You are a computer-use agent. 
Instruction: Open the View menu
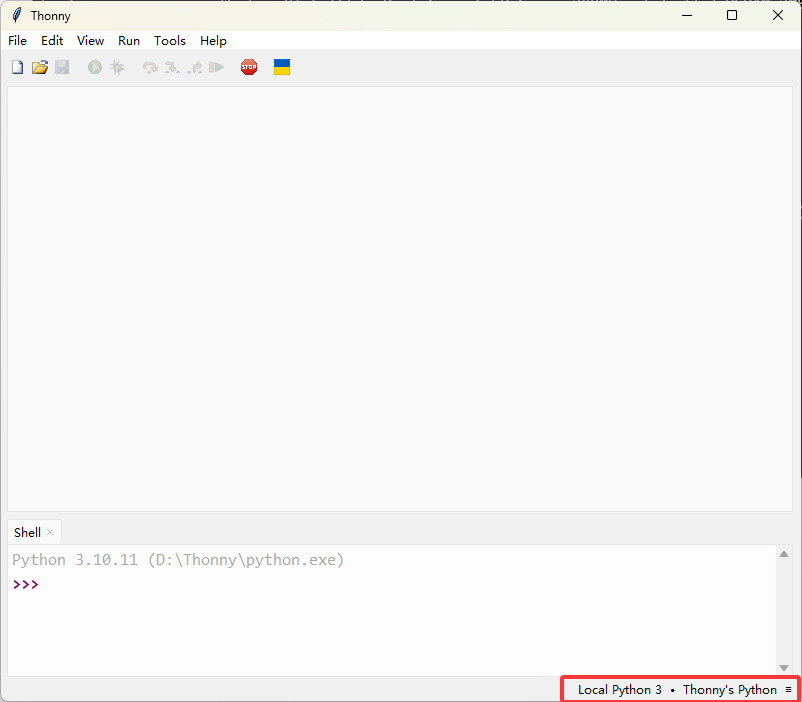(x=90, y=41)
